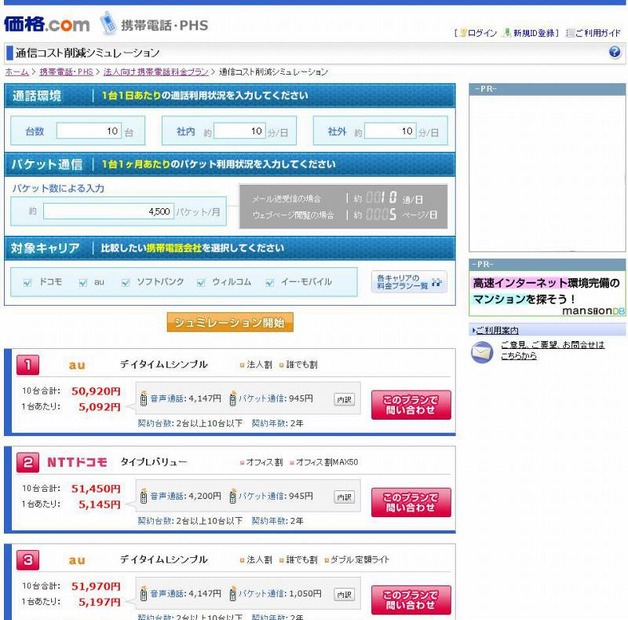This screenshot has width=628, height=620.
Task: Click このプランで問い合わせ for au 51,970円 plan
Action: (411, 600)
